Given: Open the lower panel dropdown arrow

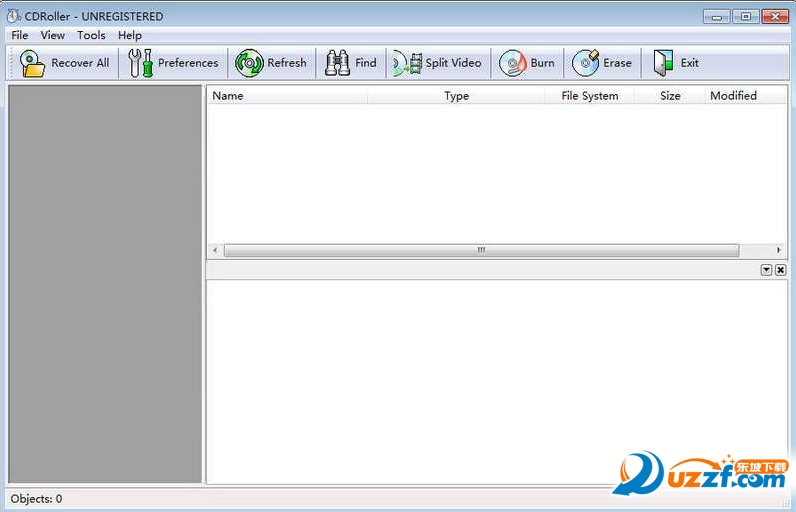Looking at the screenshot, I should pyautogui.click(x=767, y=270).
